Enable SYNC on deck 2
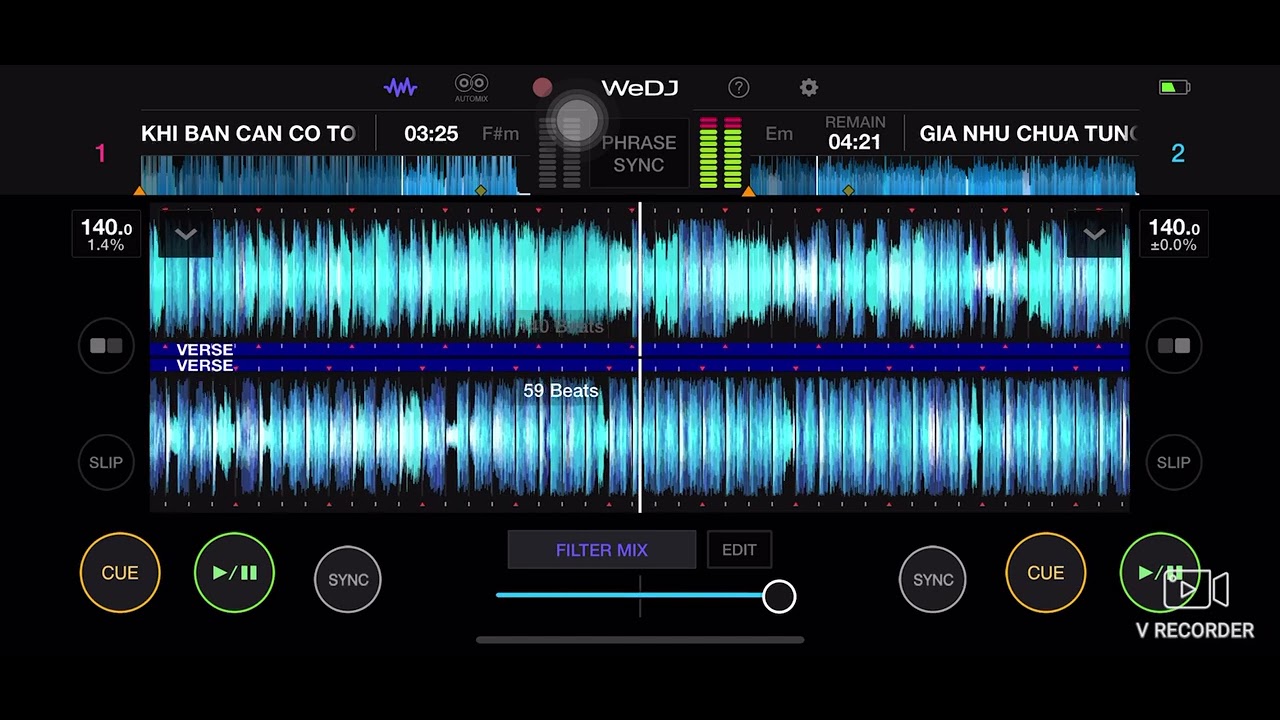 (x=933, y=579)
